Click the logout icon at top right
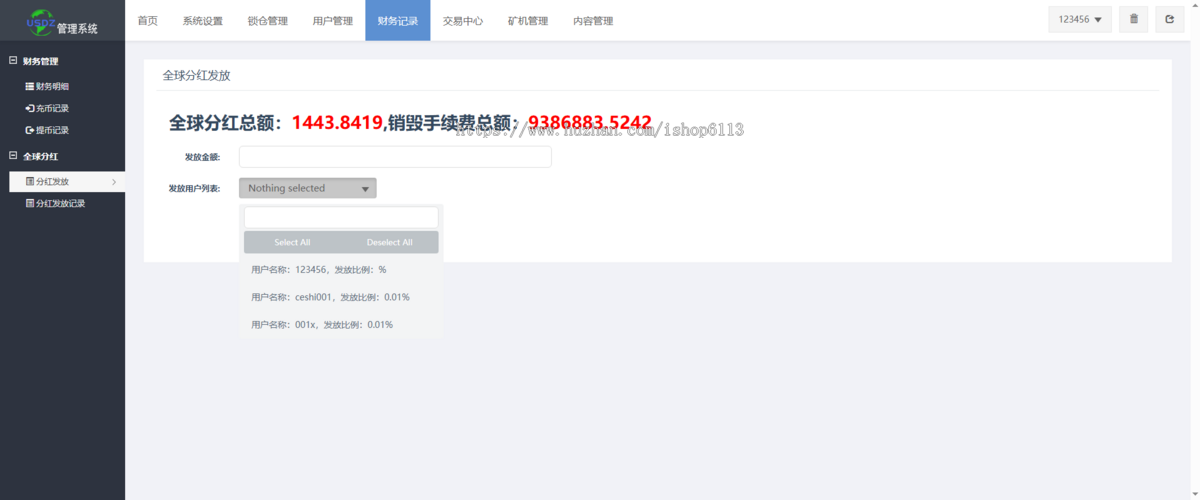 pyautogui.click(x=1169, y=19)
